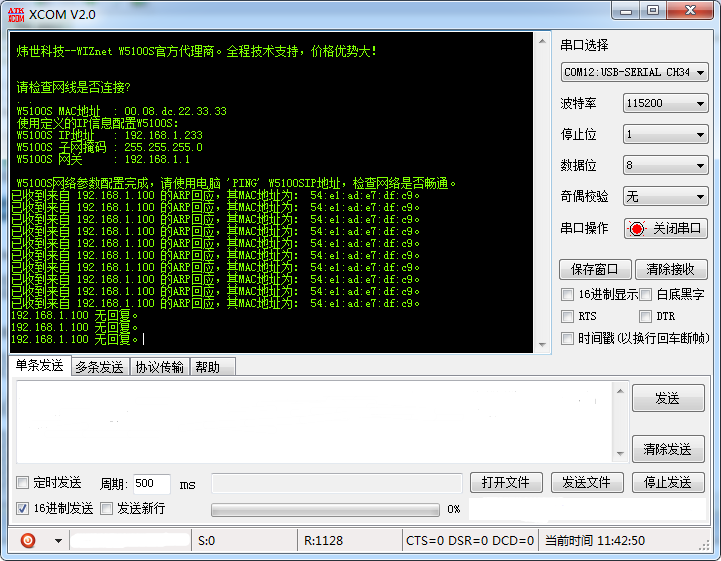Toggle the 白底黑字 checkbox
721x561 pixels.
(646, 294)
